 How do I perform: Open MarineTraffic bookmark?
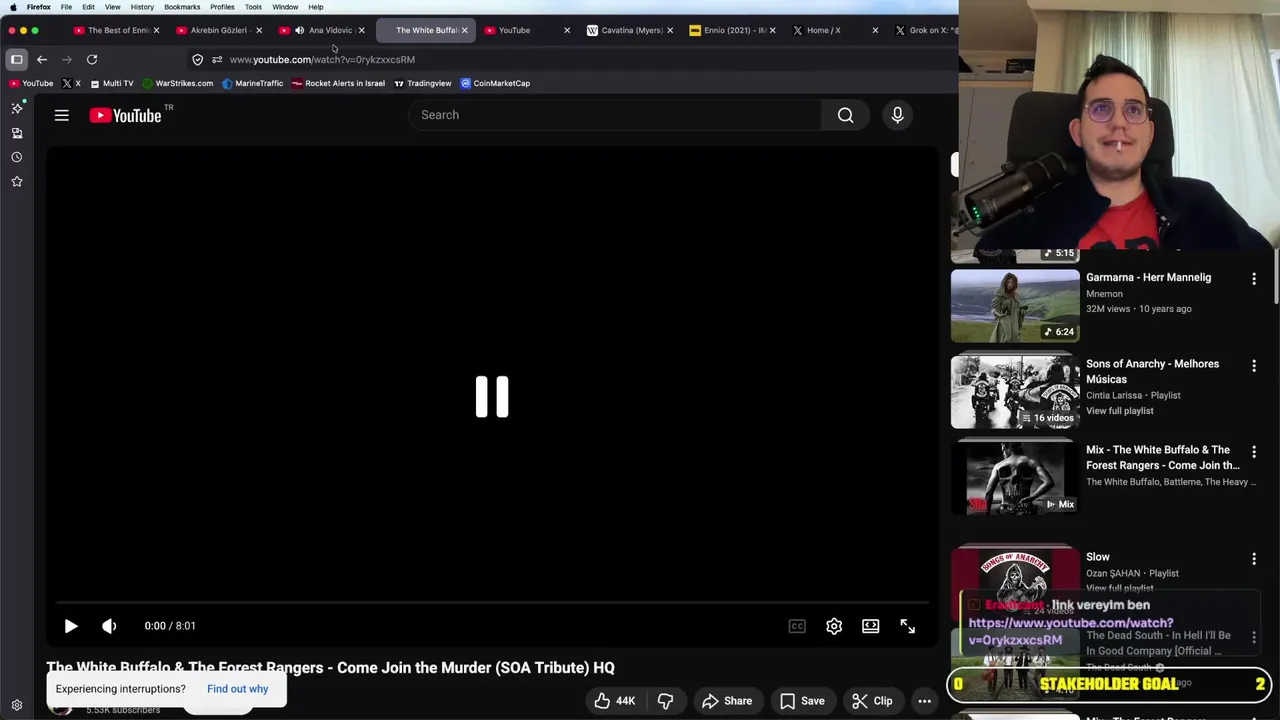tap(252, 84)
